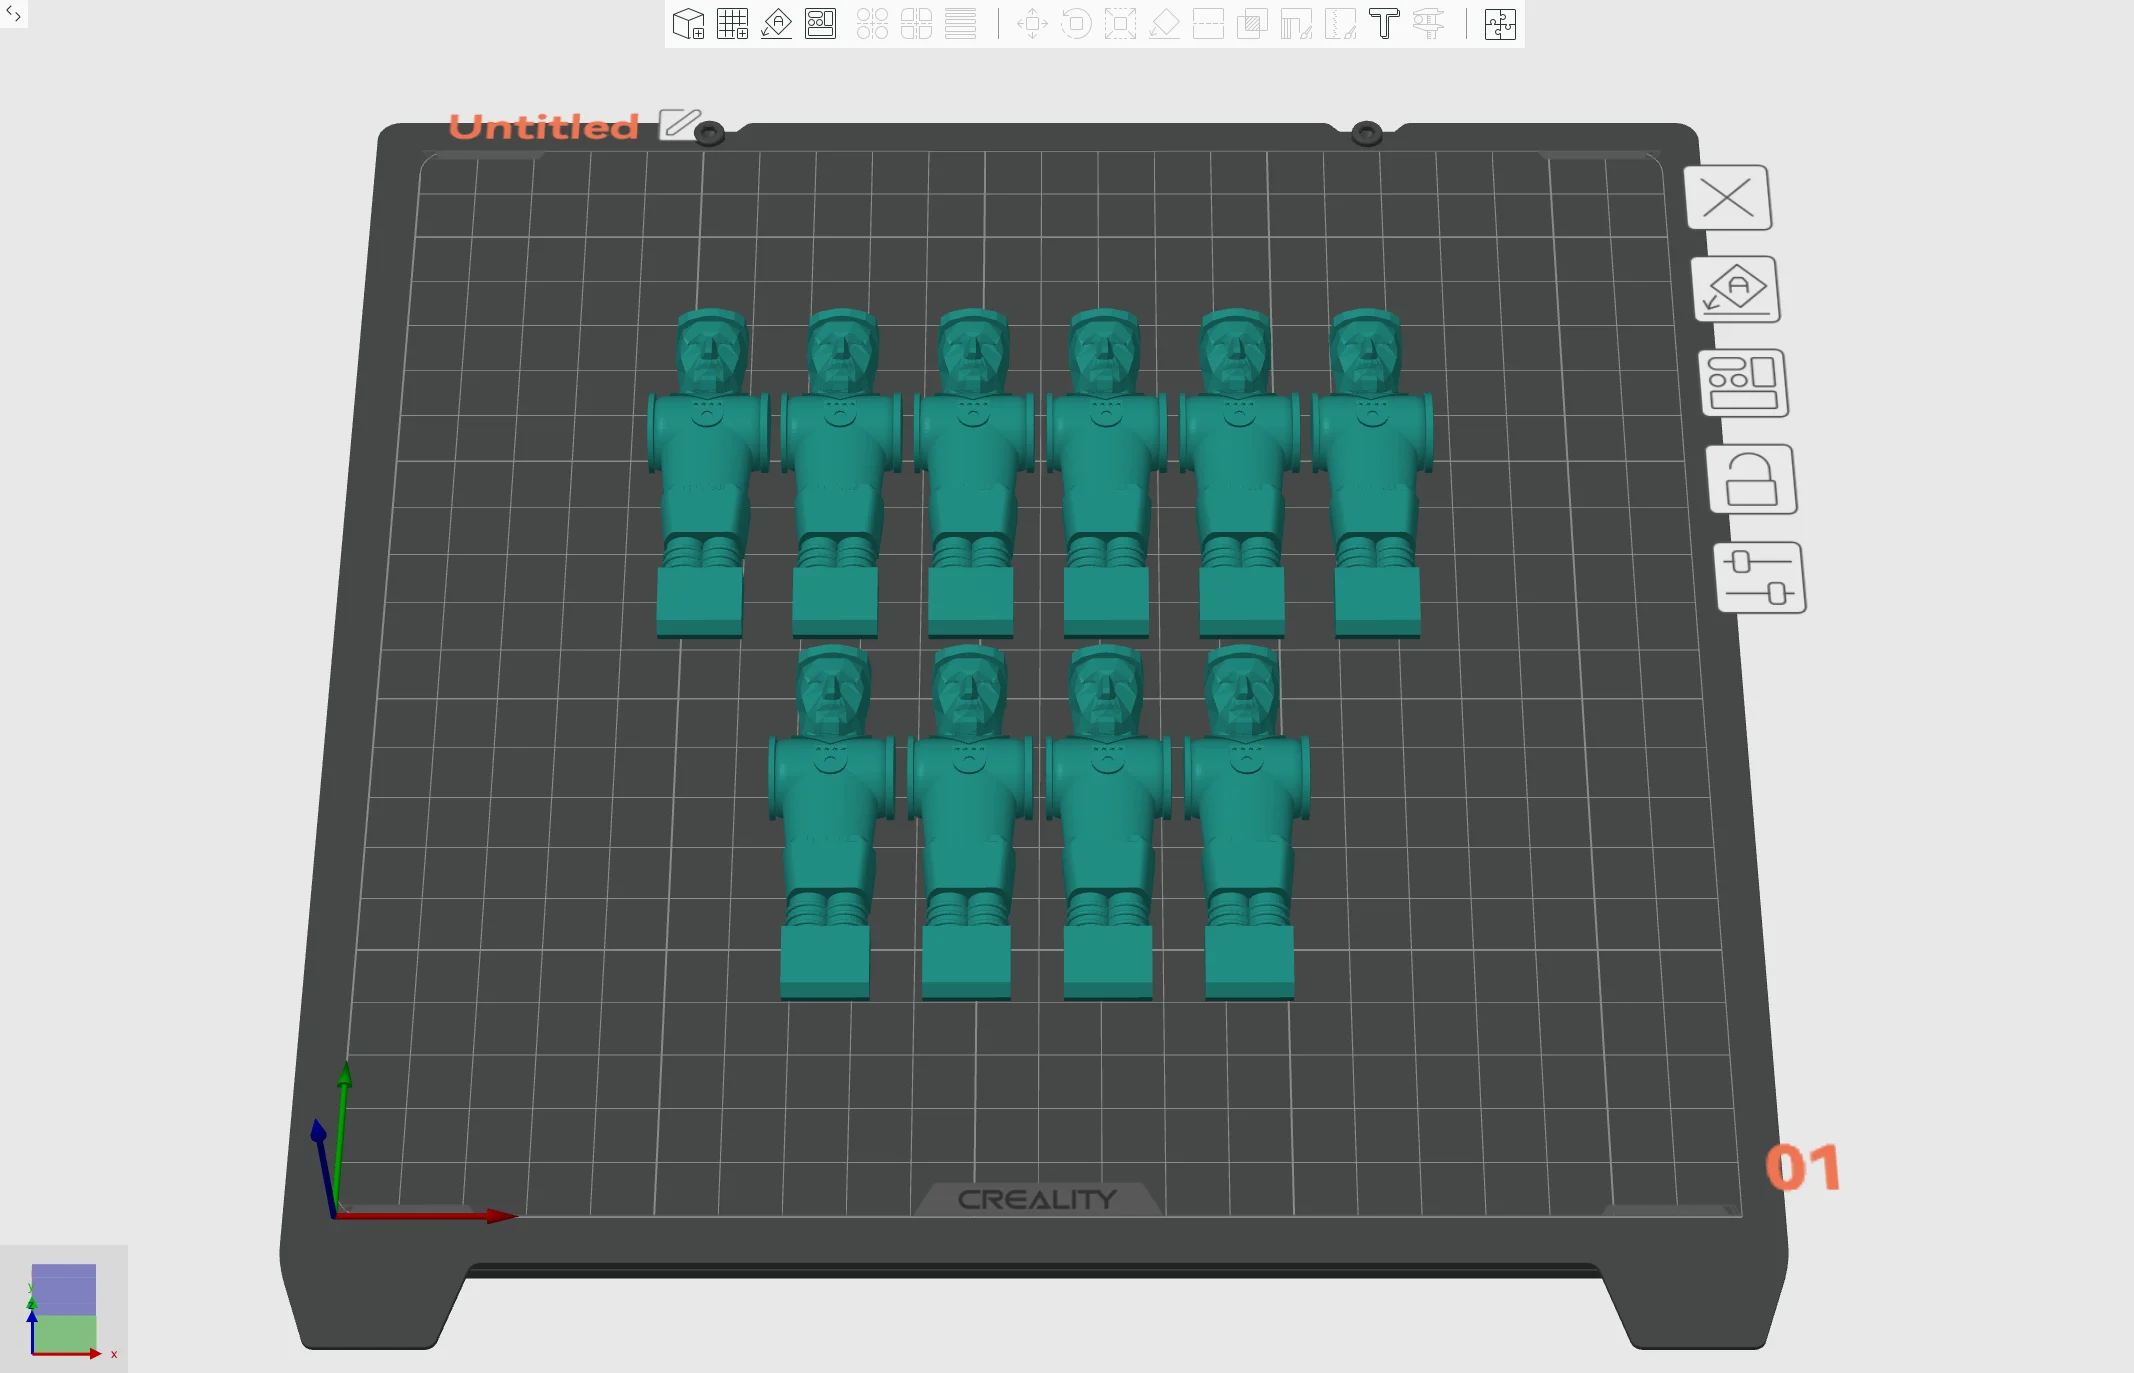
Task: Open the Text emboss T tool
Action: coord(1384,24)
